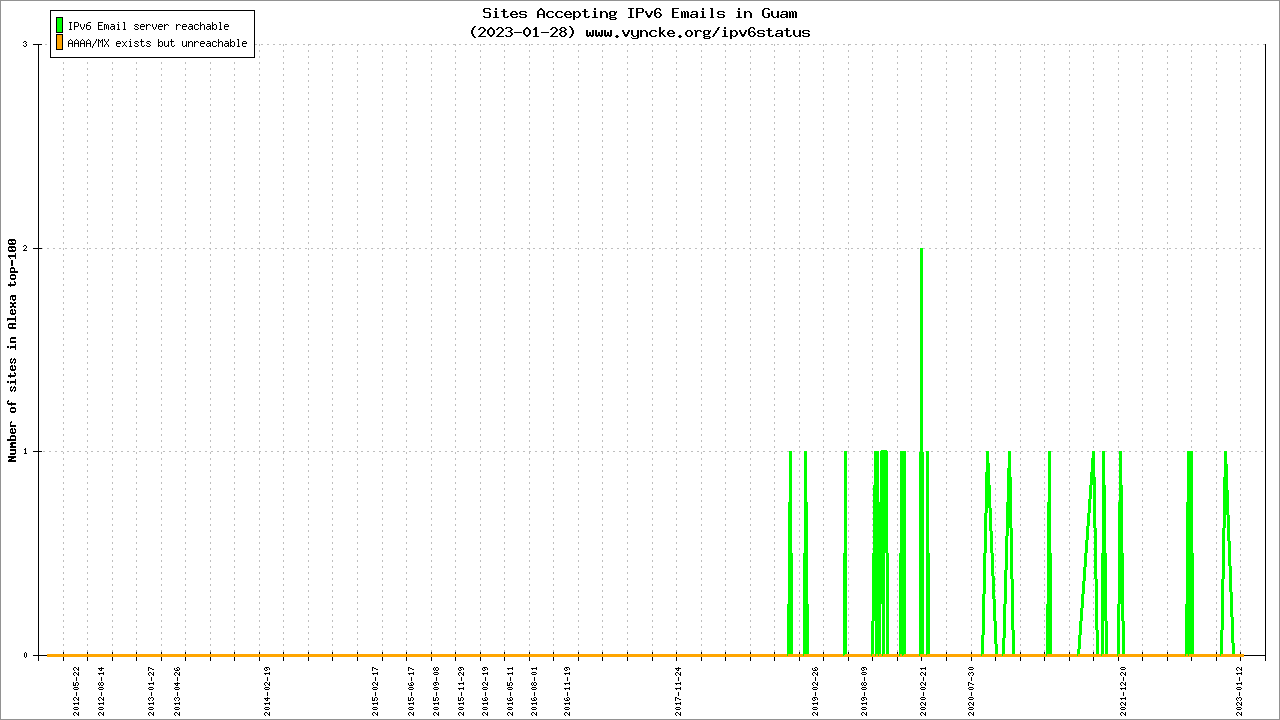The width and height of the screenshot is (1280, 720).
Task: Select the 2019-02-26 date label
Action: [814, 692]
